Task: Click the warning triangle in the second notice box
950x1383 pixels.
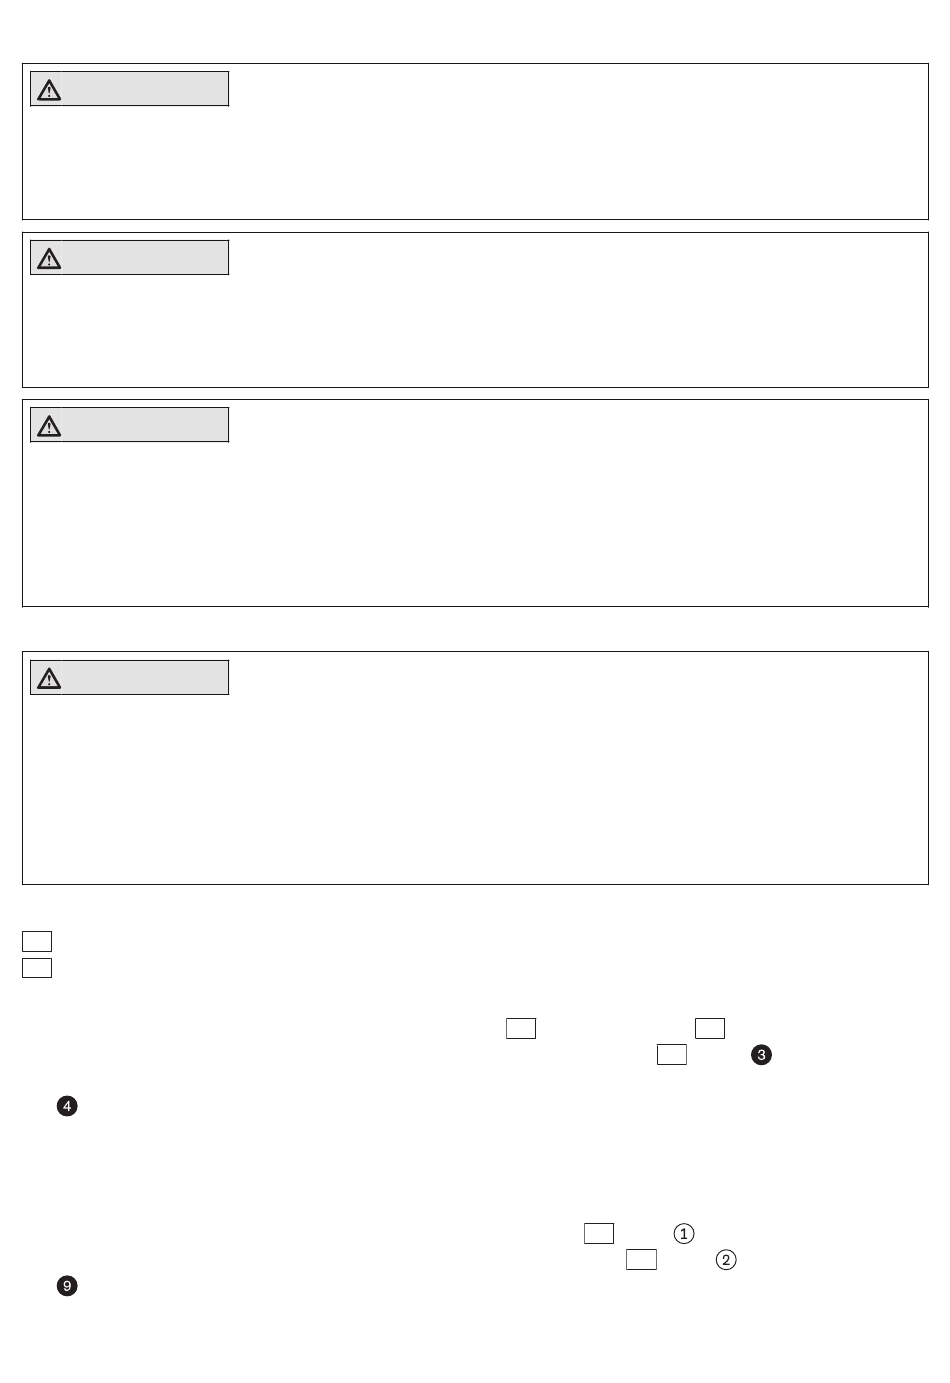Action: click(48, 259)
